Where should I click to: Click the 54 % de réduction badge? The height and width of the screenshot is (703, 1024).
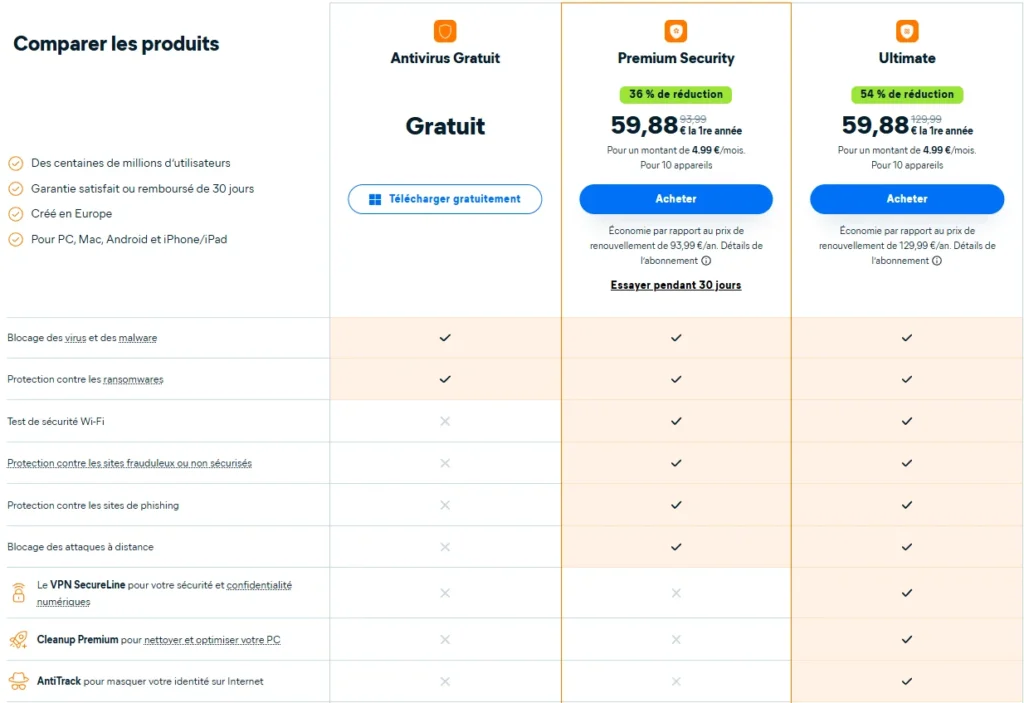(x=906, y=94)
